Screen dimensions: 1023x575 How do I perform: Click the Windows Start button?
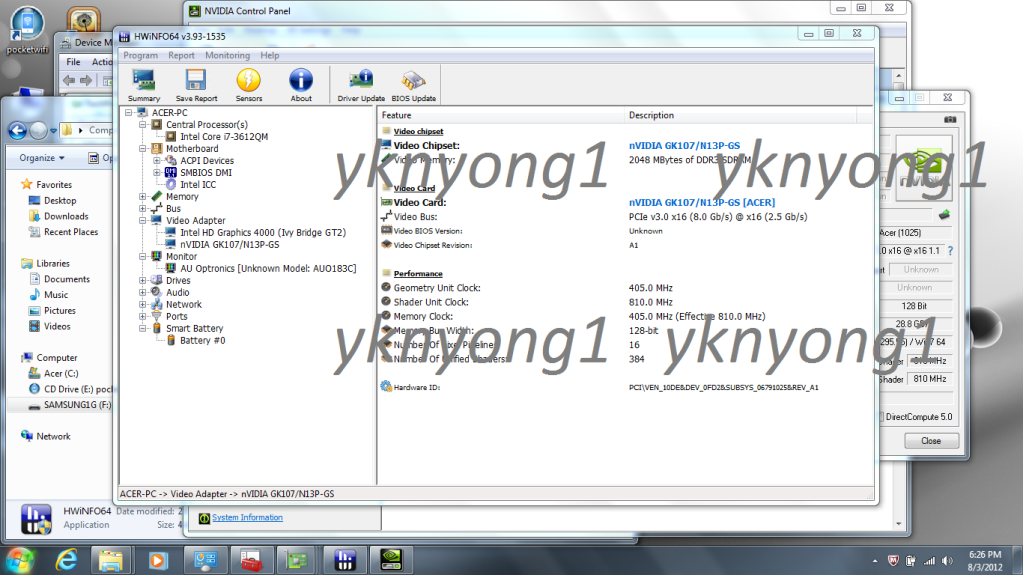[20, 560]
